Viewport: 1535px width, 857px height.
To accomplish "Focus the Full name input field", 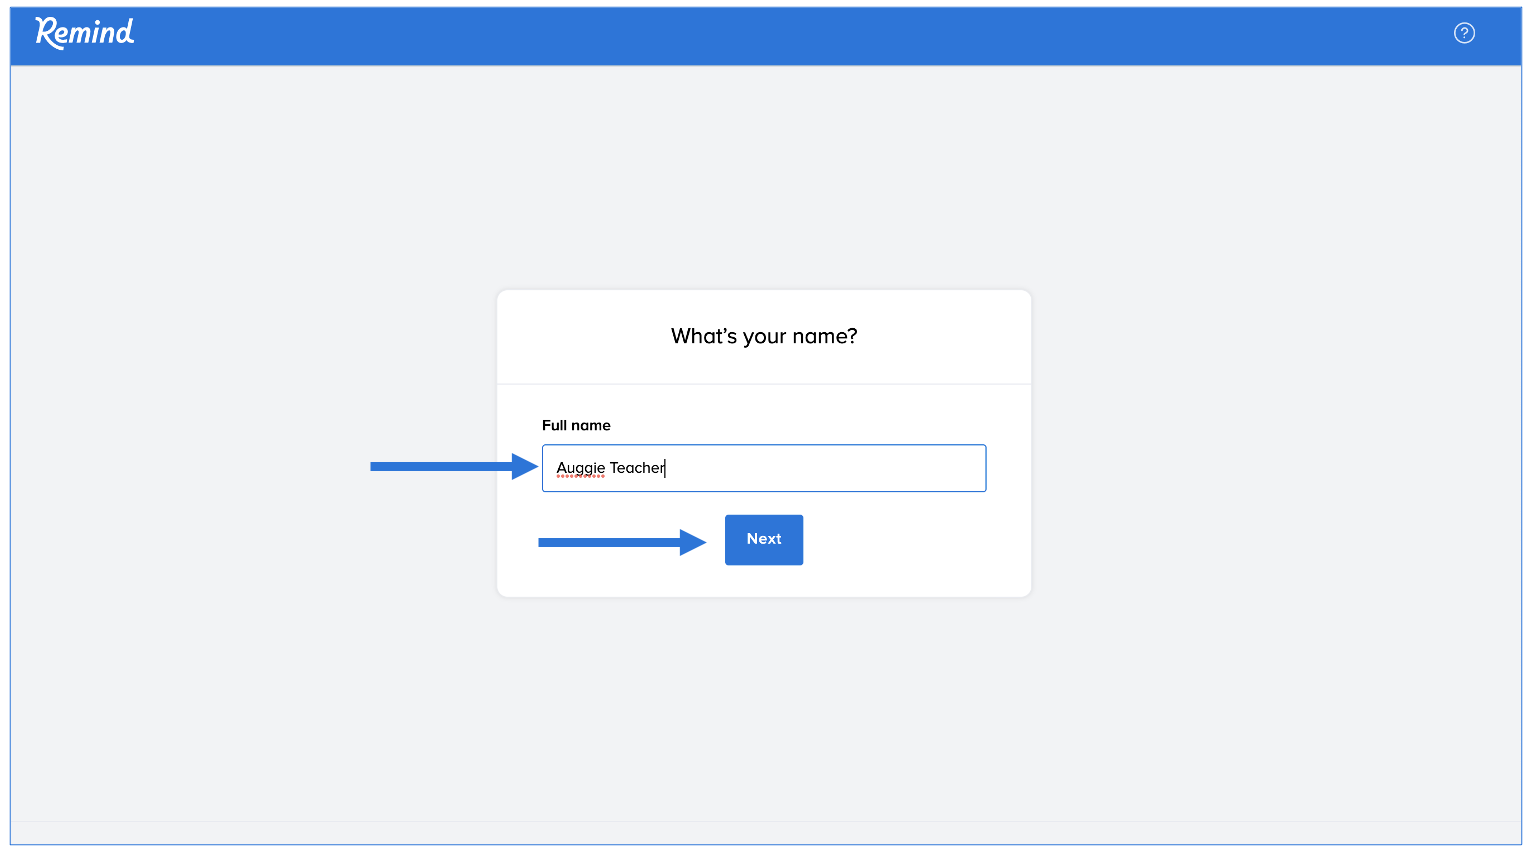I will pyautogui.click(x=763, y=468).
